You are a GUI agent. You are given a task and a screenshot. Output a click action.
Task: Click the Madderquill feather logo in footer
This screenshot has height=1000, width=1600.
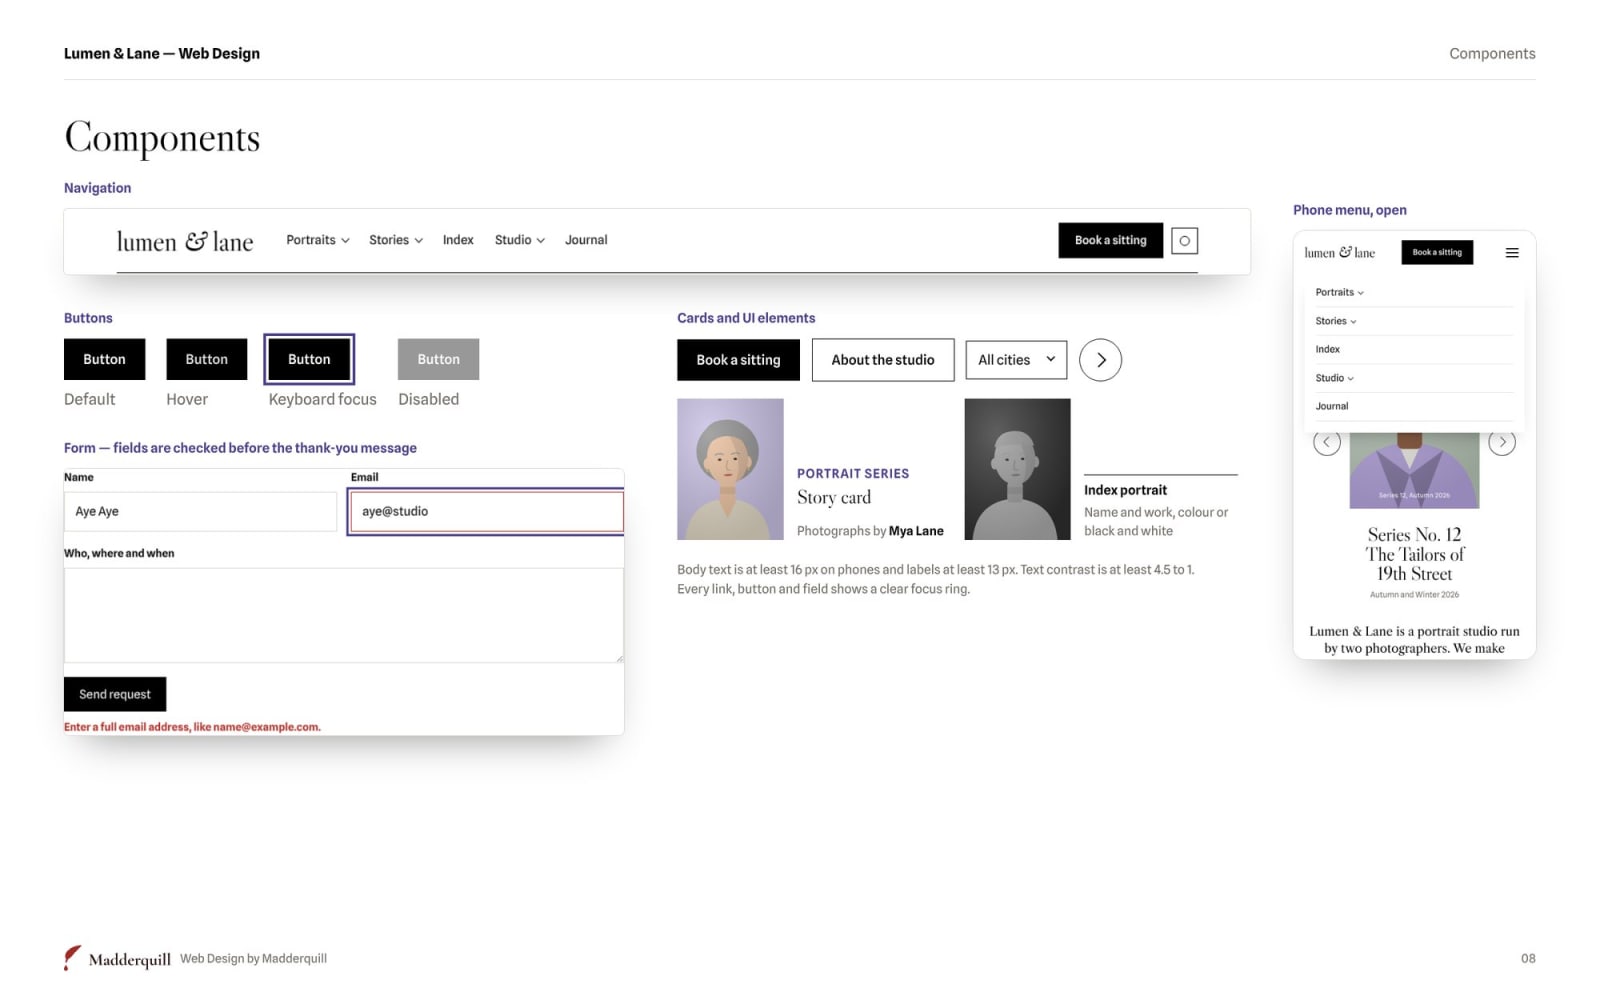point(72,958)
